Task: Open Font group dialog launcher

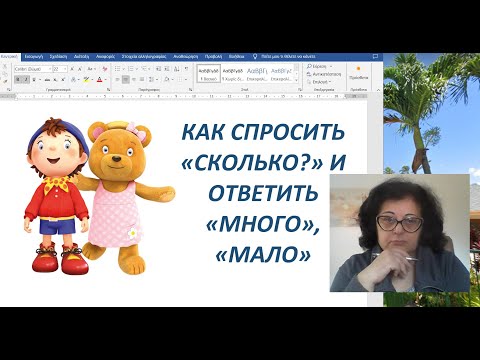Action: click(109, 90)
